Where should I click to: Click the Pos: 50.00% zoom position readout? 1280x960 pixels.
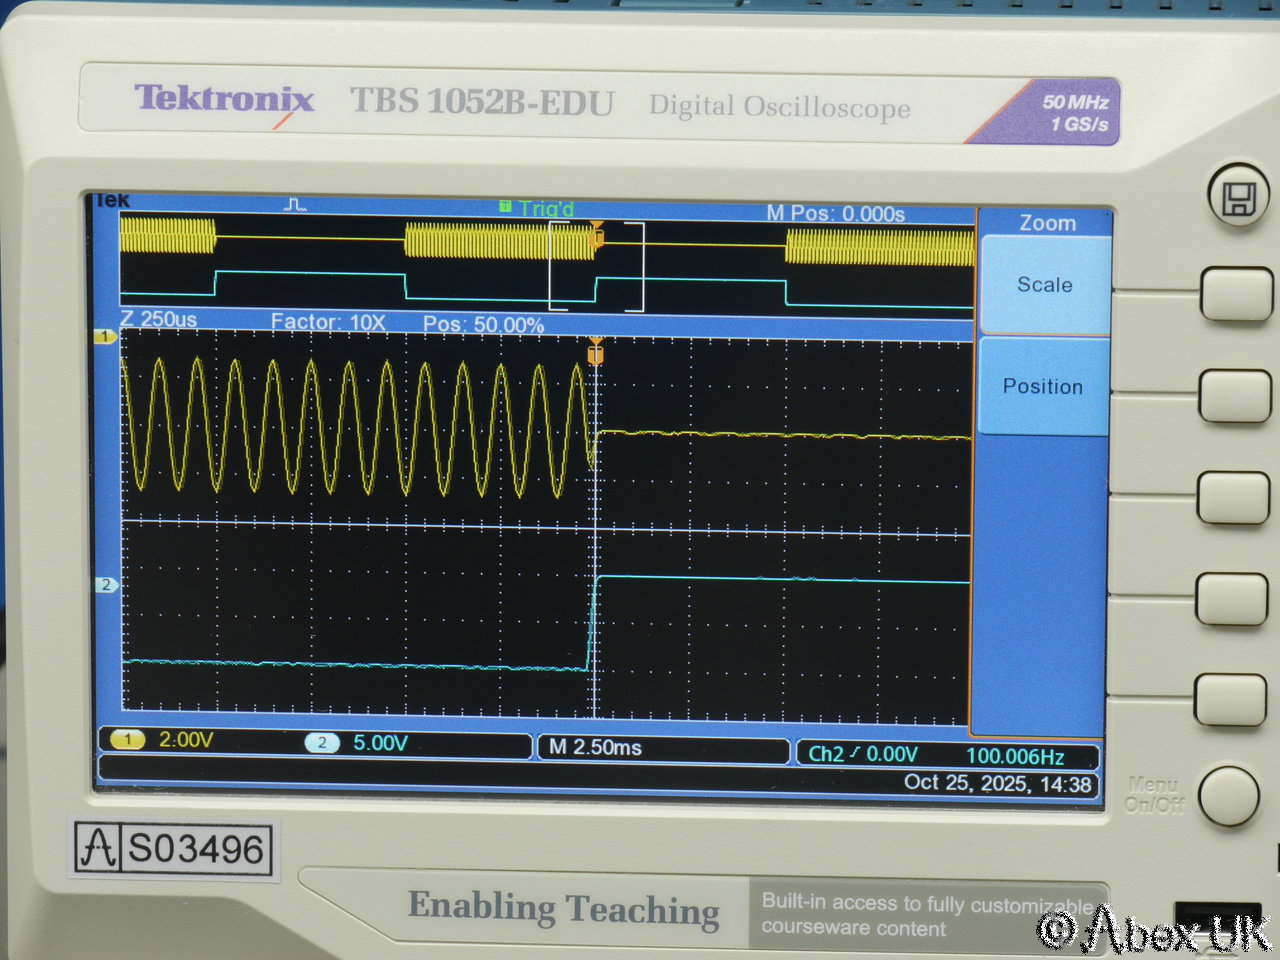tap(483, 325)
